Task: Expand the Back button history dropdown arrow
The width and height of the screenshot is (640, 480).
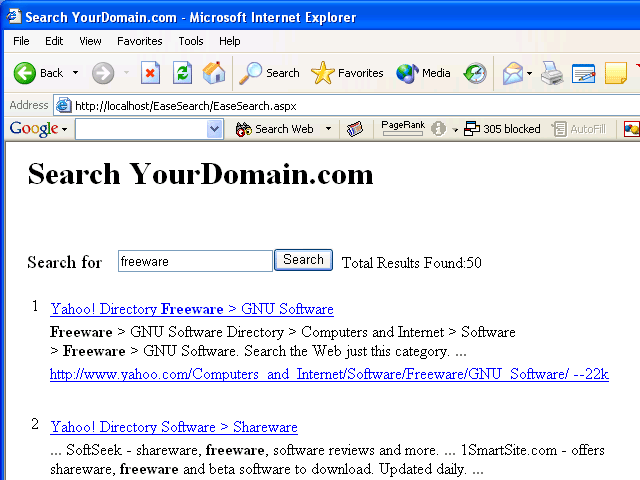Action: click(75, 73)
